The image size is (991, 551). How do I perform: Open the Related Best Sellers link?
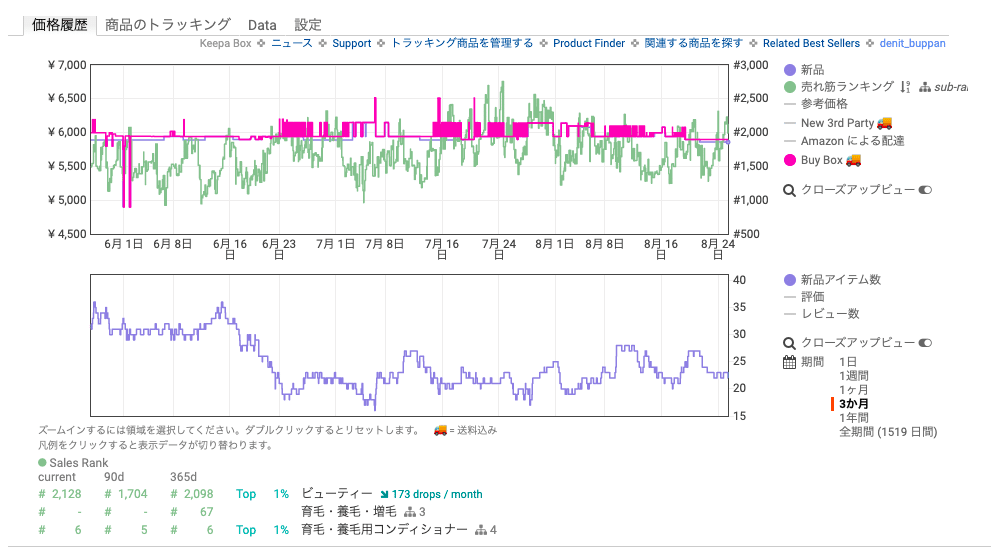coord(810,44)
